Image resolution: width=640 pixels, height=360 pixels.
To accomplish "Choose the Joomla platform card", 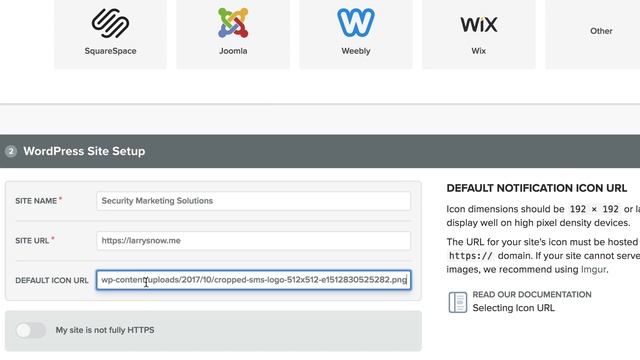I will [x=233, y=33].
